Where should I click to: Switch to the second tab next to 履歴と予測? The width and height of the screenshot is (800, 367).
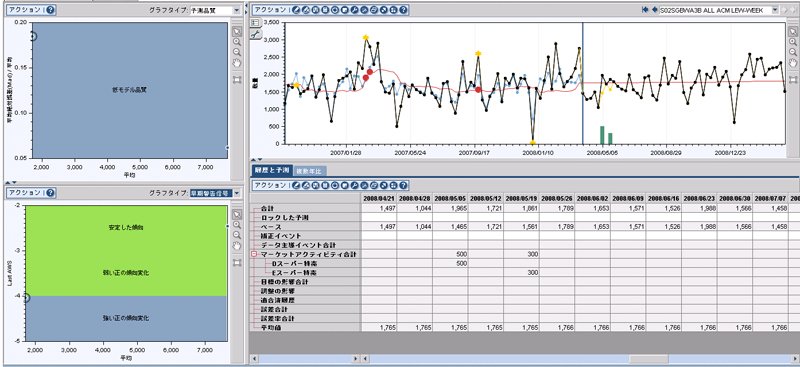311,171
